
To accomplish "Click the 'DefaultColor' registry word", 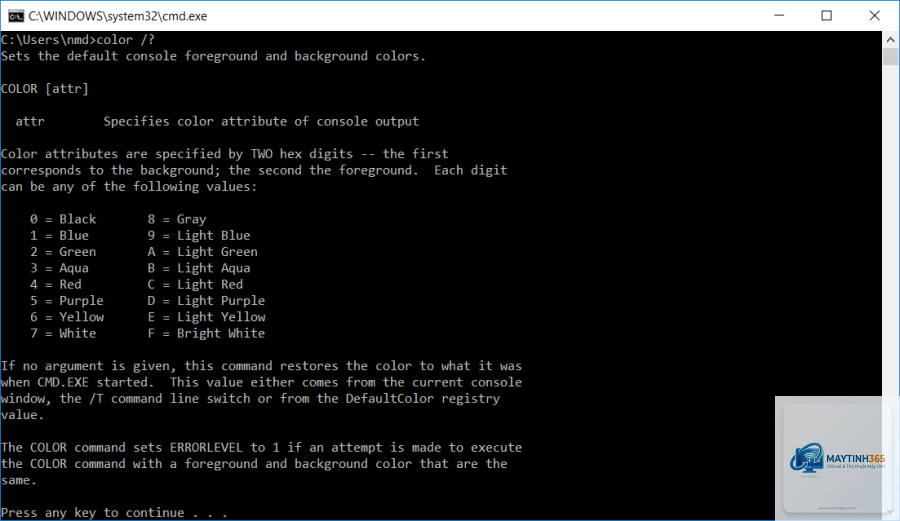I will pos(390,399).
